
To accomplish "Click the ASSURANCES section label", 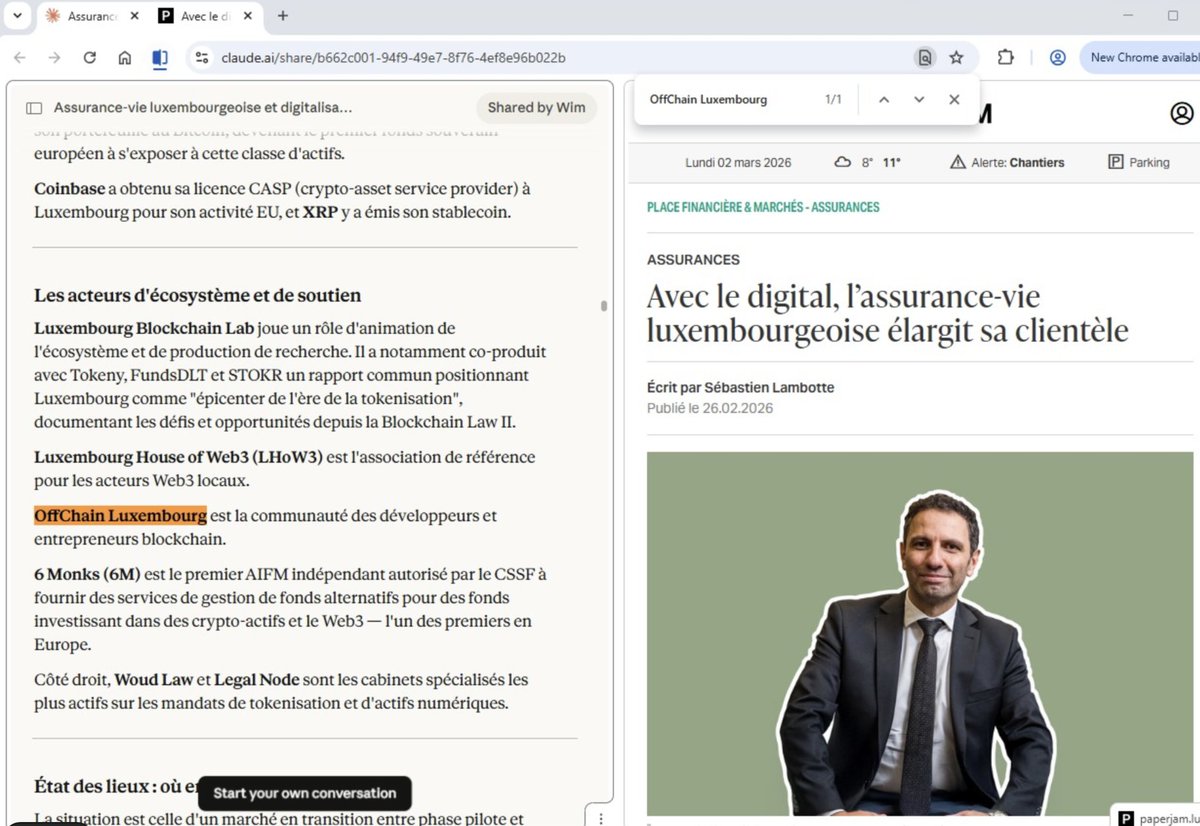I will pos(693,260).
